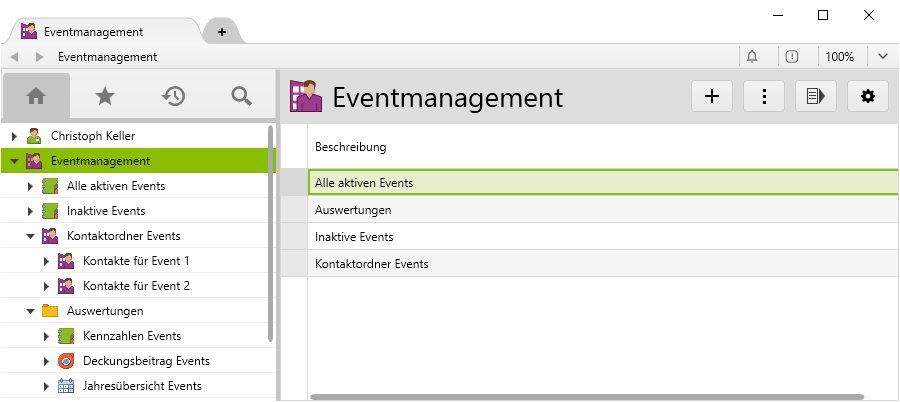
Task: Open a new tab with the plus tab
Action: click(222, 32)
